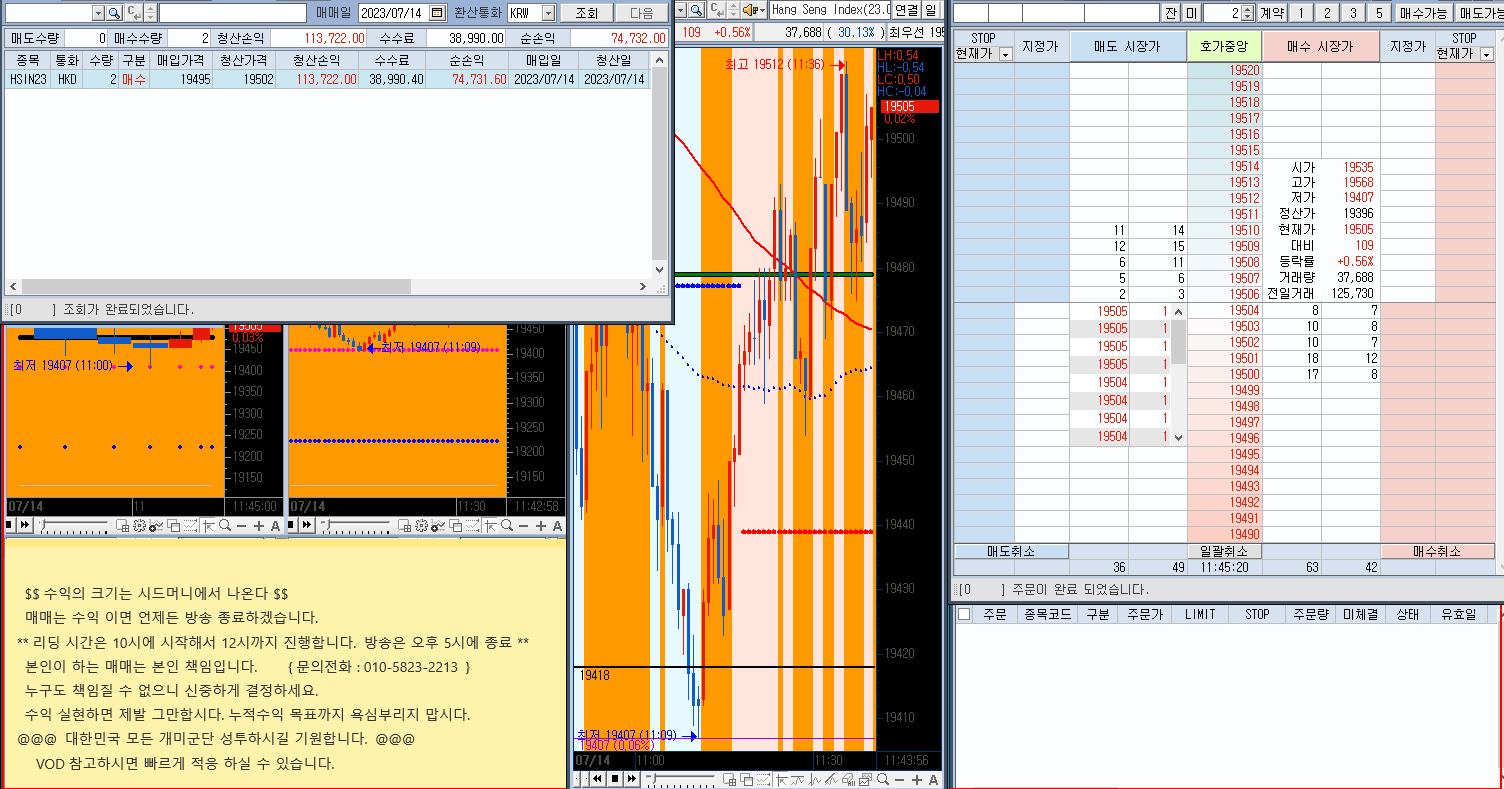
Task: Click the order quantity stepper arrows next to 2
Action: point(1248,13)
